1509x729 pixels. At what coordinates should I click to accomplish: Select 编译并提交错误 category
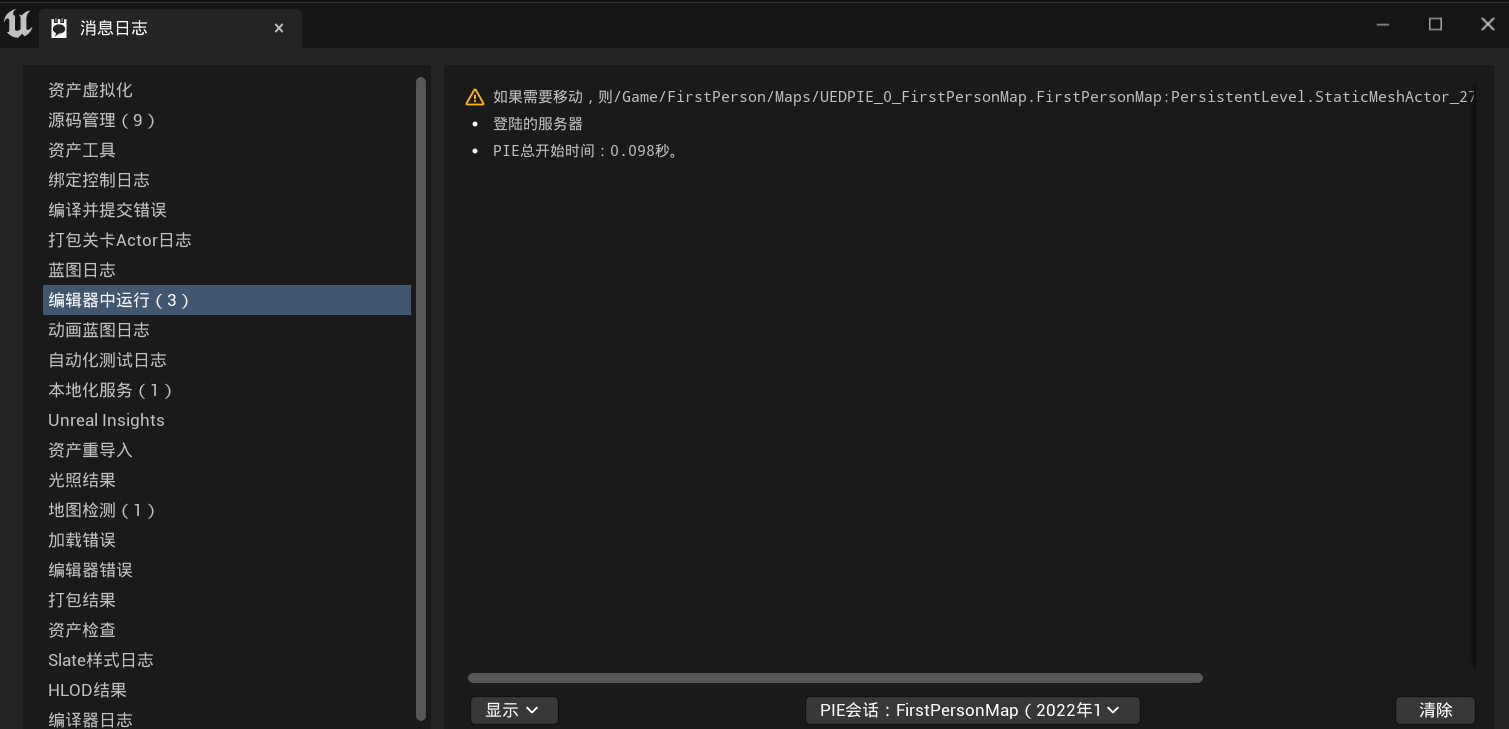point(227,210)
